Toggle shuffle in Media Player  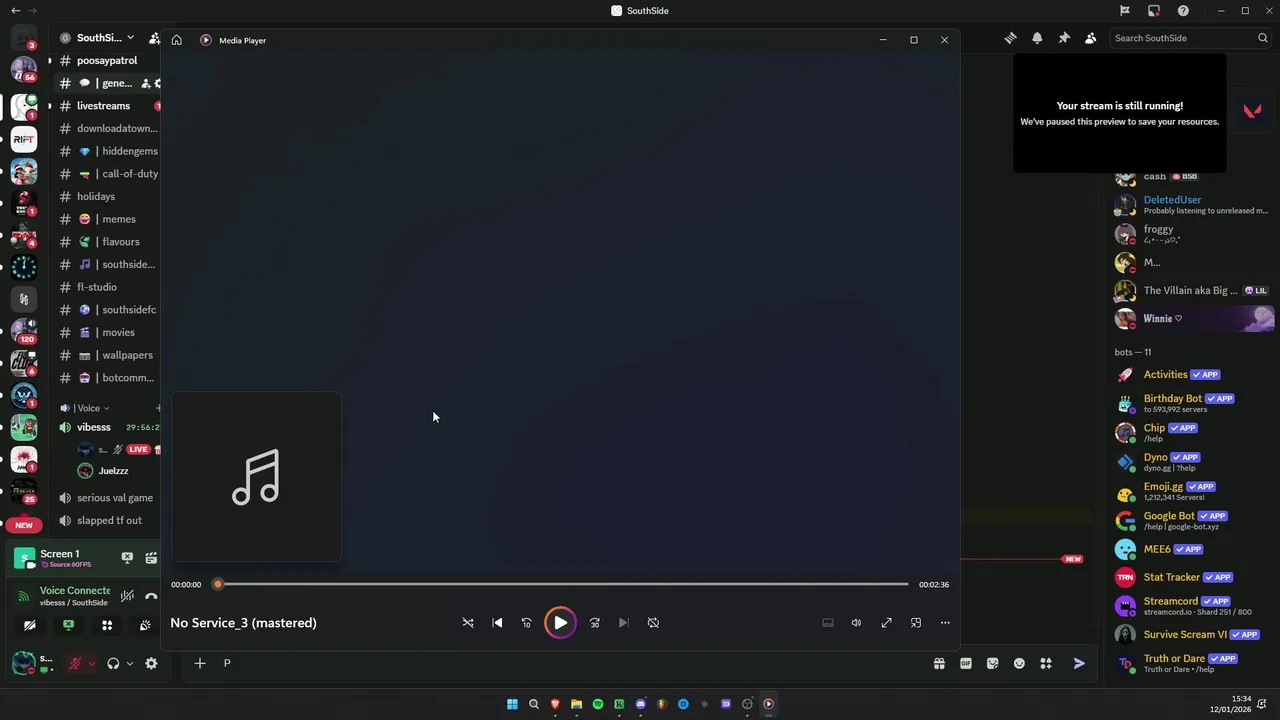coord(468,623)
